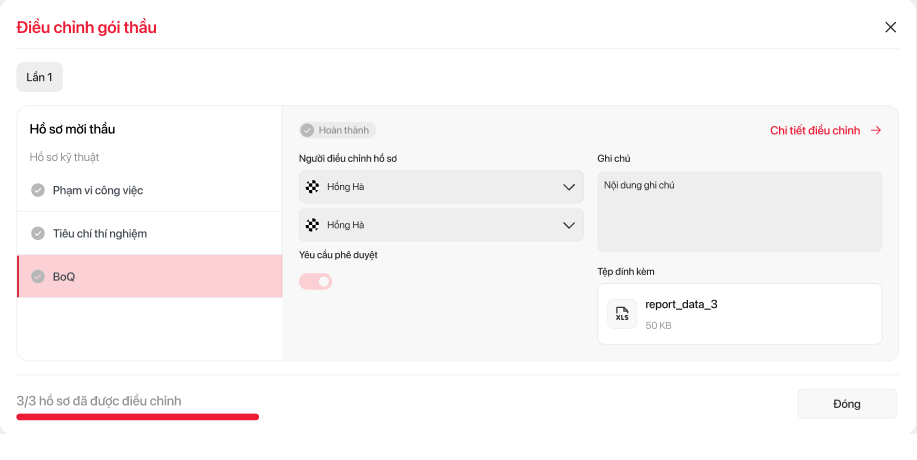Click the check icon beside Tiêu chí thí nghiệm
Image resolution: width=917 pixels, height=460 pixels.
(38, 233)
